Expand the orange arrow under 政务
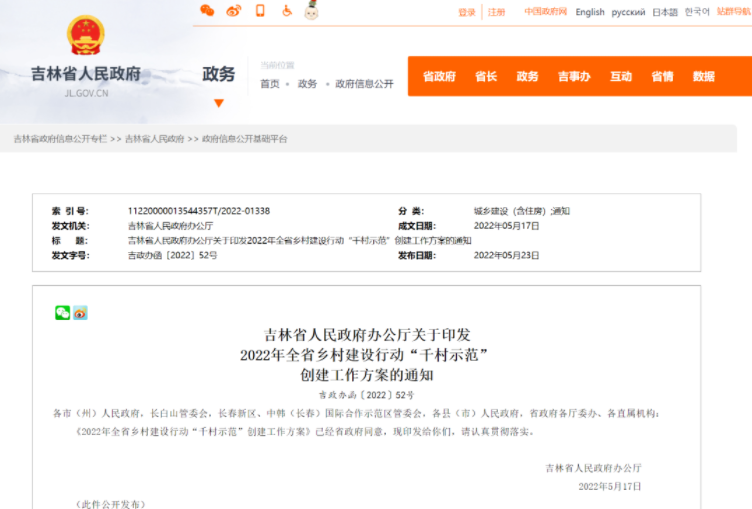752x509 pixels. [x=218, y=103]
